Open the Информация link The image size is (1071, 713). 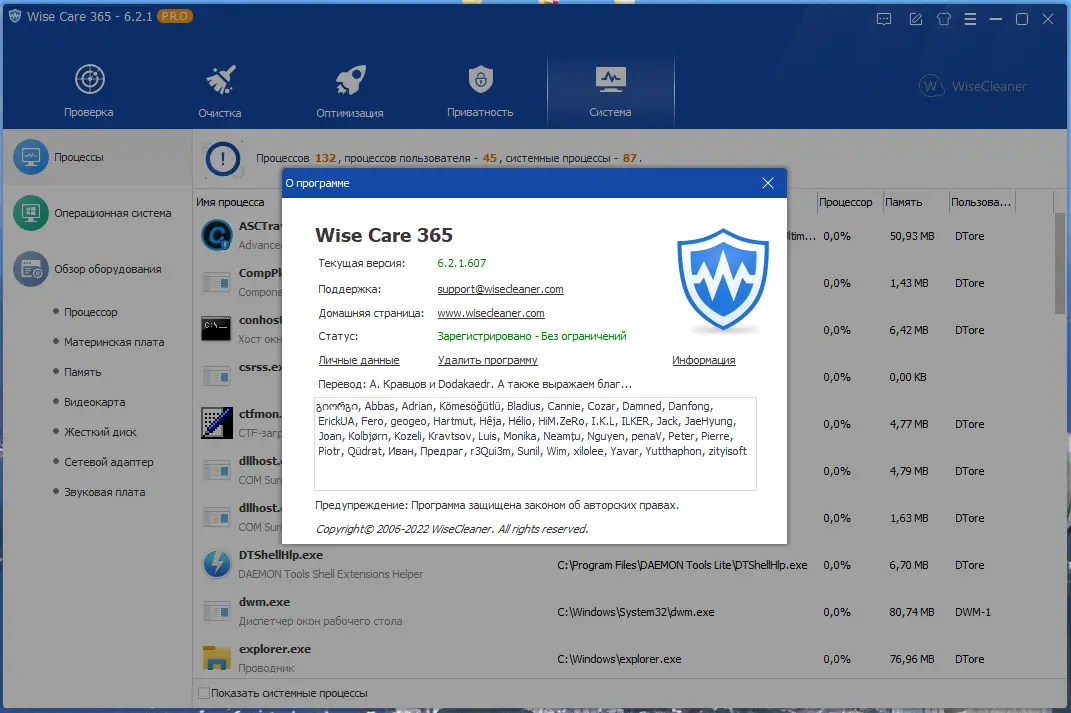click(704, 359)
